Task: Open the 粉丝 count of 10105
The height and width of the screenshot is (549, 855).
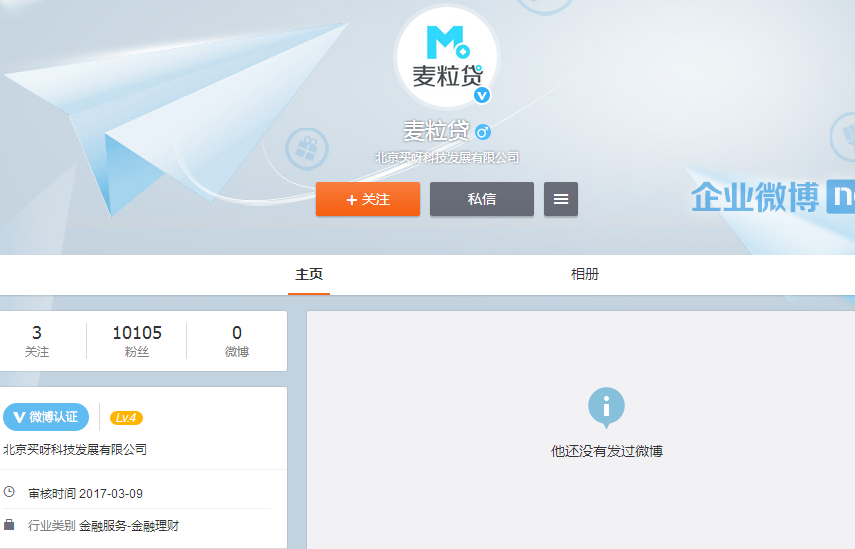Action: pyautogui.click(x=137, y=341)
